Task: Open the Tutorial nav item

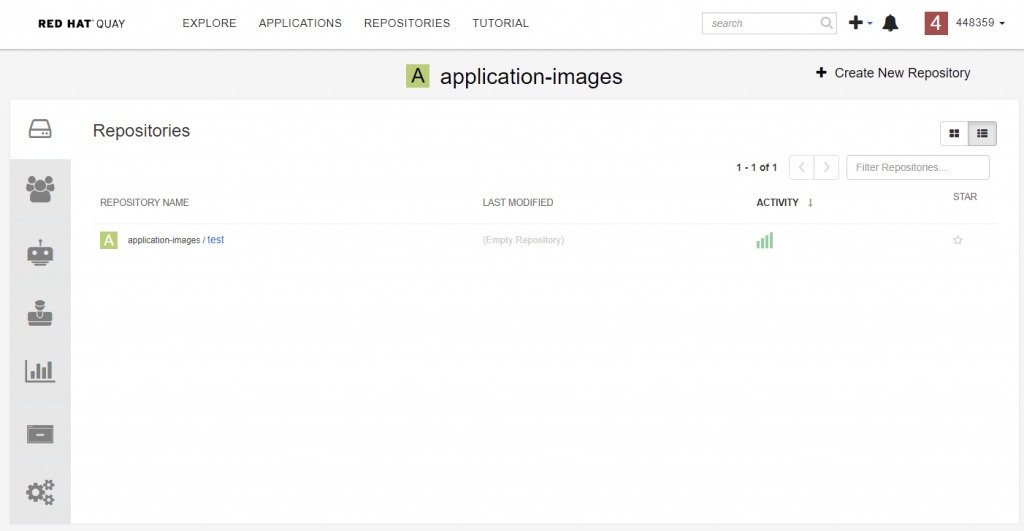Action: tap(500, 24)
